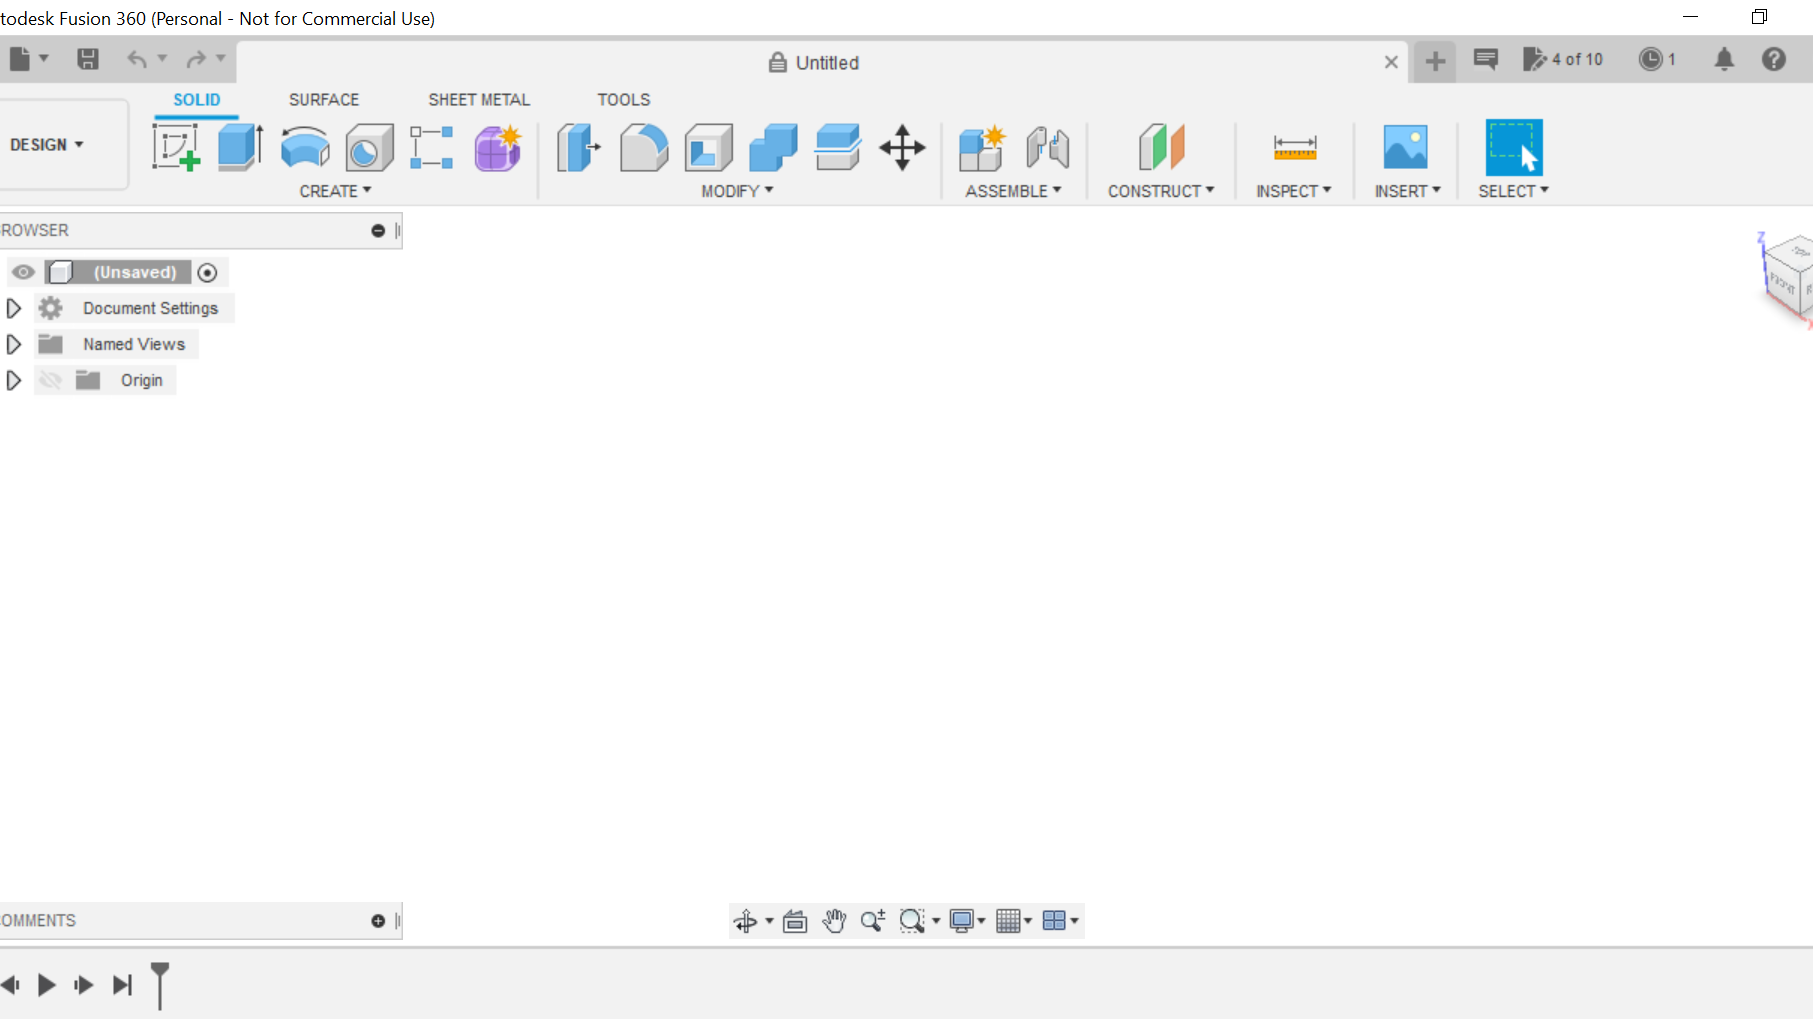Open the INSPECT dropdown menu
Image resolution: width=1813 pixels, height=1019 pixels.
point(1294,191)
